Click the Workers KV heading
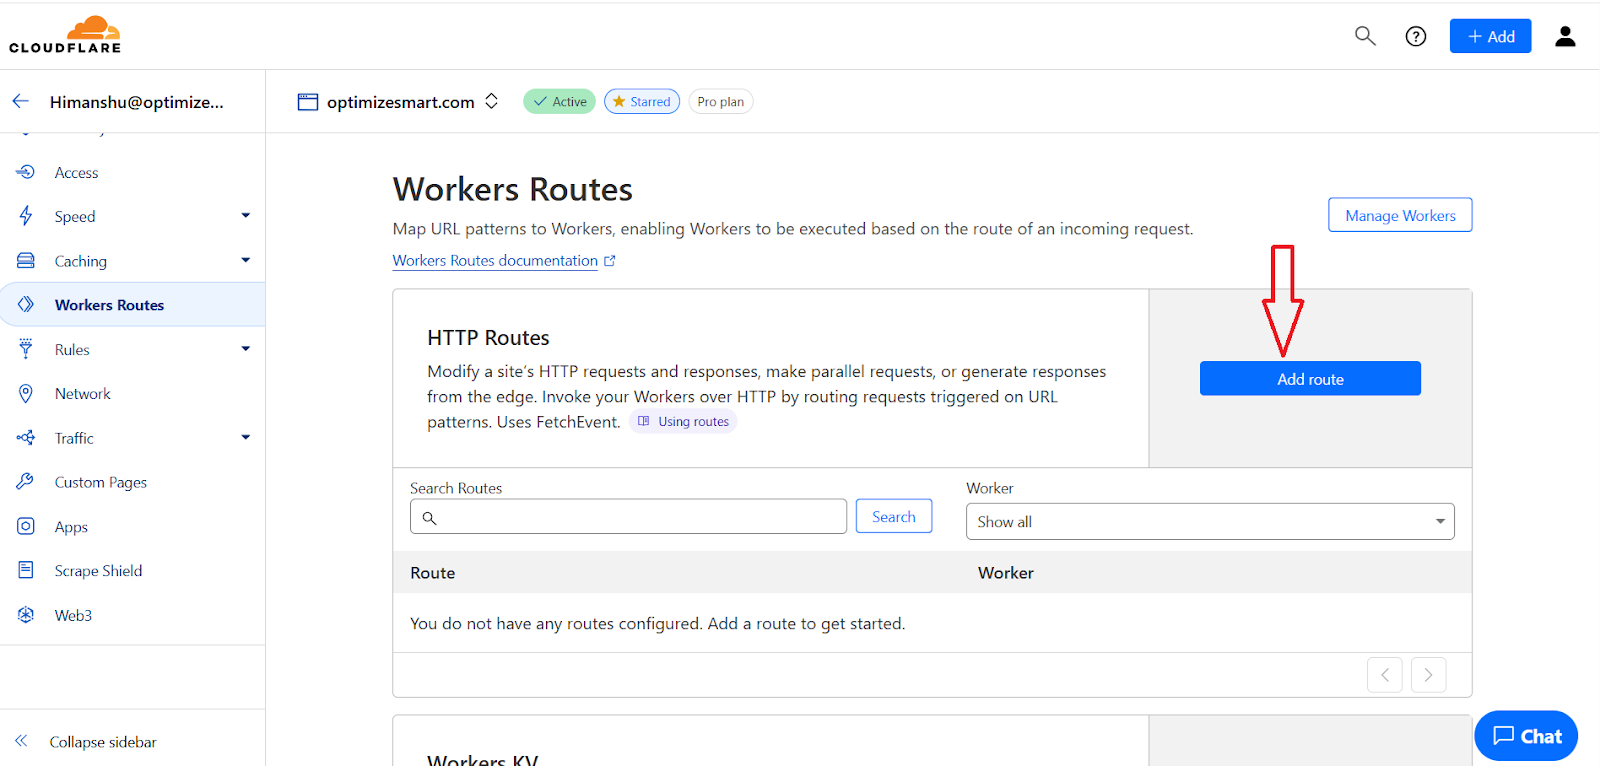 (483, 759)
